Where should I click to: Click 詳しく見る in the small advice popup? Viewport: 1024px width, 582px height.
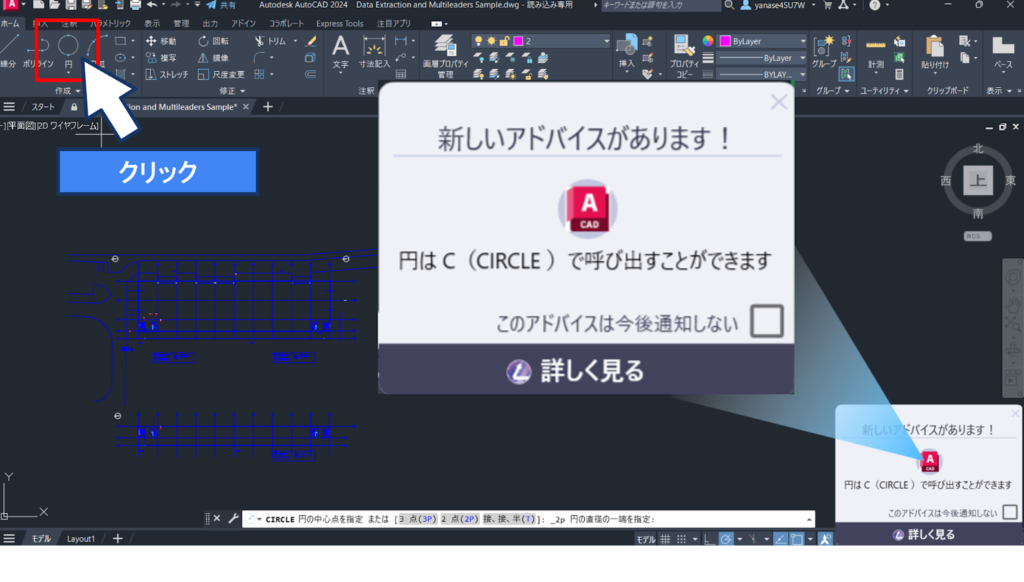(x=923, y=534)
